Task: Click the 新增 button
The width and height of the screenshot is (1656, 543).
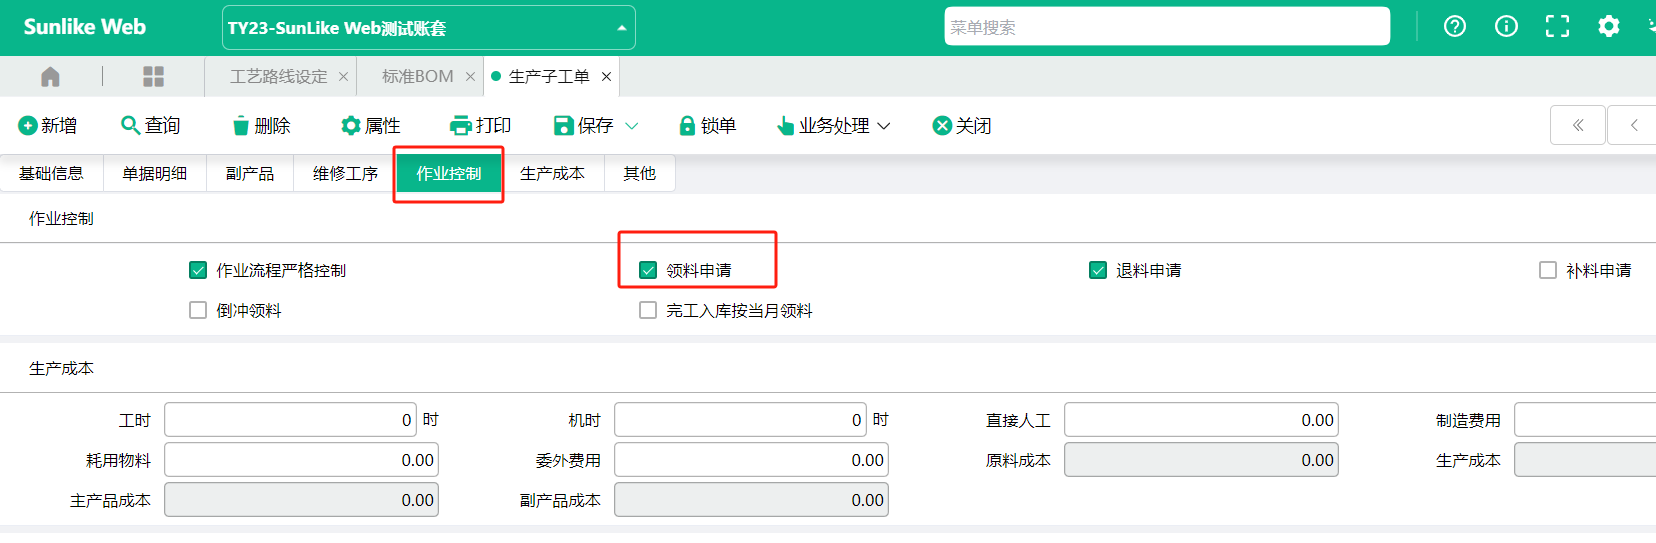Action: (48, 126)
